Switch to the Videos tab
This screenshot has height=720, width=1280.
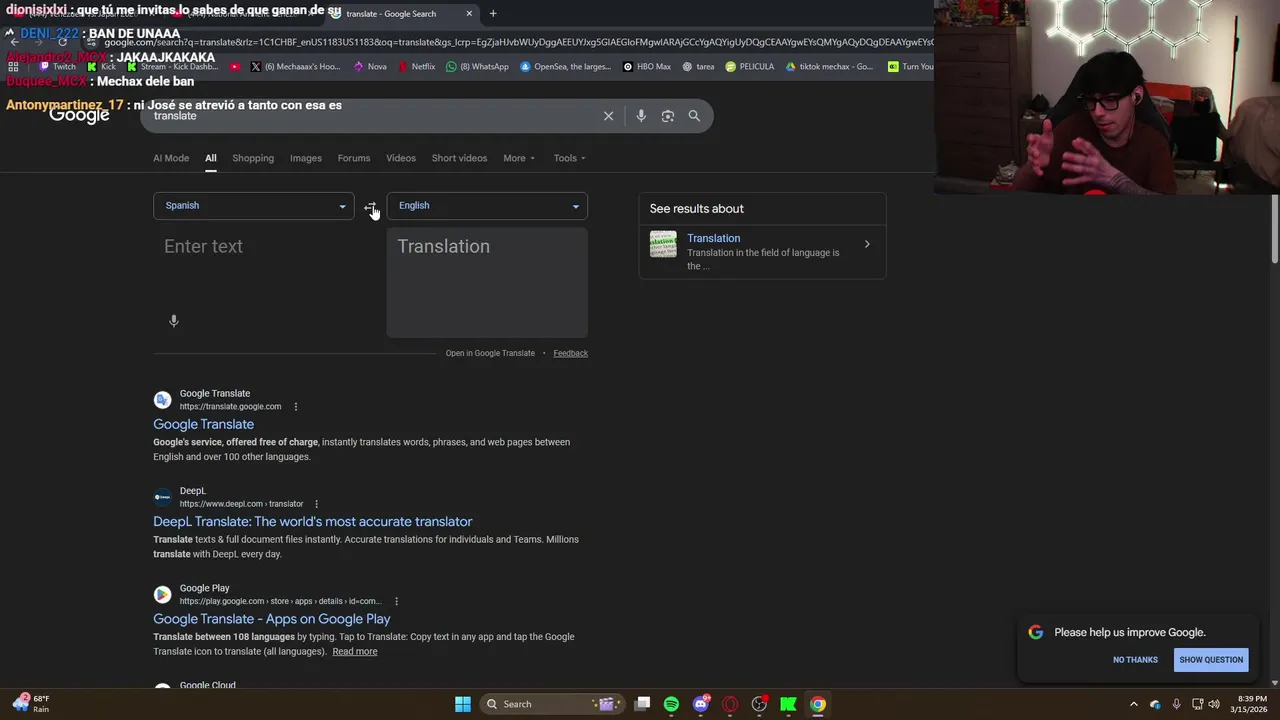pyautogui.click(x=401, y=158)
